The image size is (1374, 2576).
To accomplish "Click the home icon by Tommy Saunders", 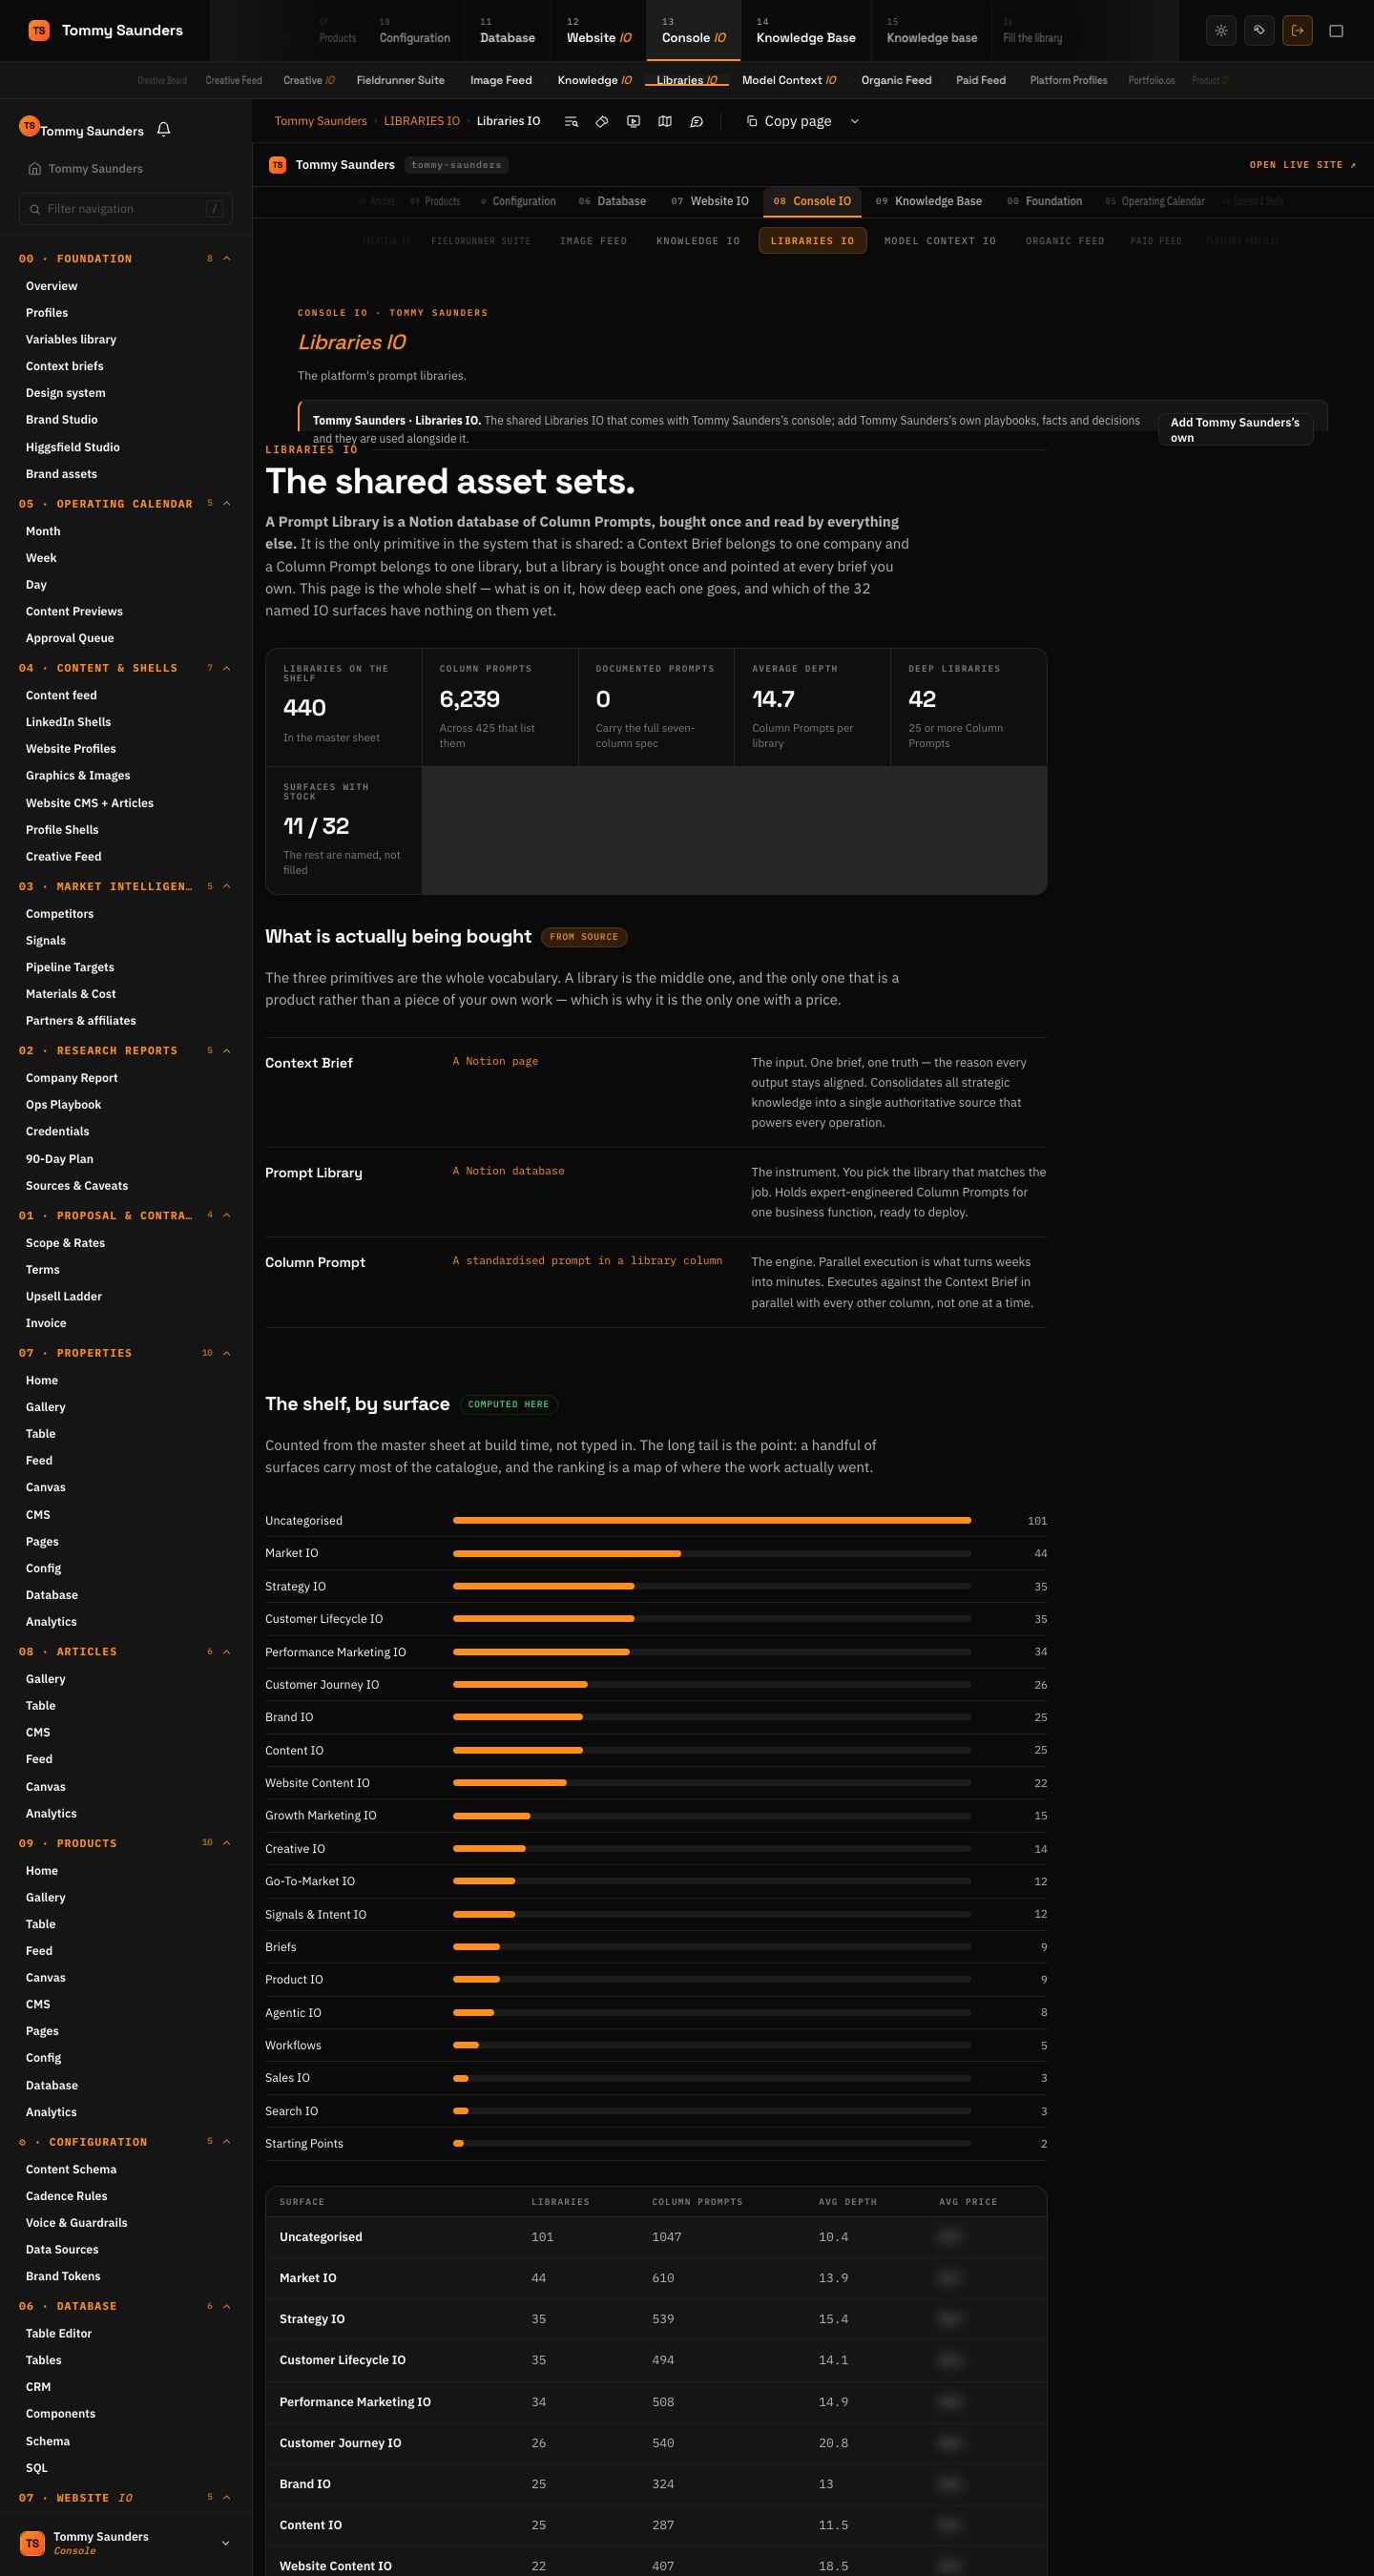I will [x=35, y=169].
